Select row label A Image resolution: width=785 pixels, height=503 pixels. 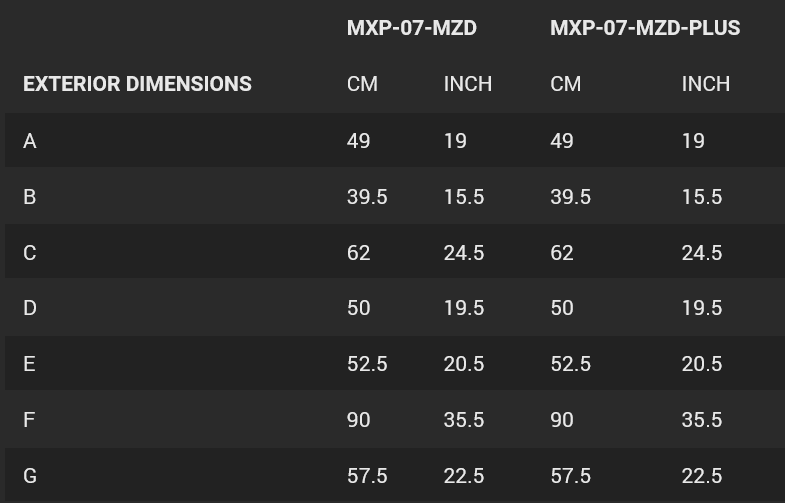(30, 141)
